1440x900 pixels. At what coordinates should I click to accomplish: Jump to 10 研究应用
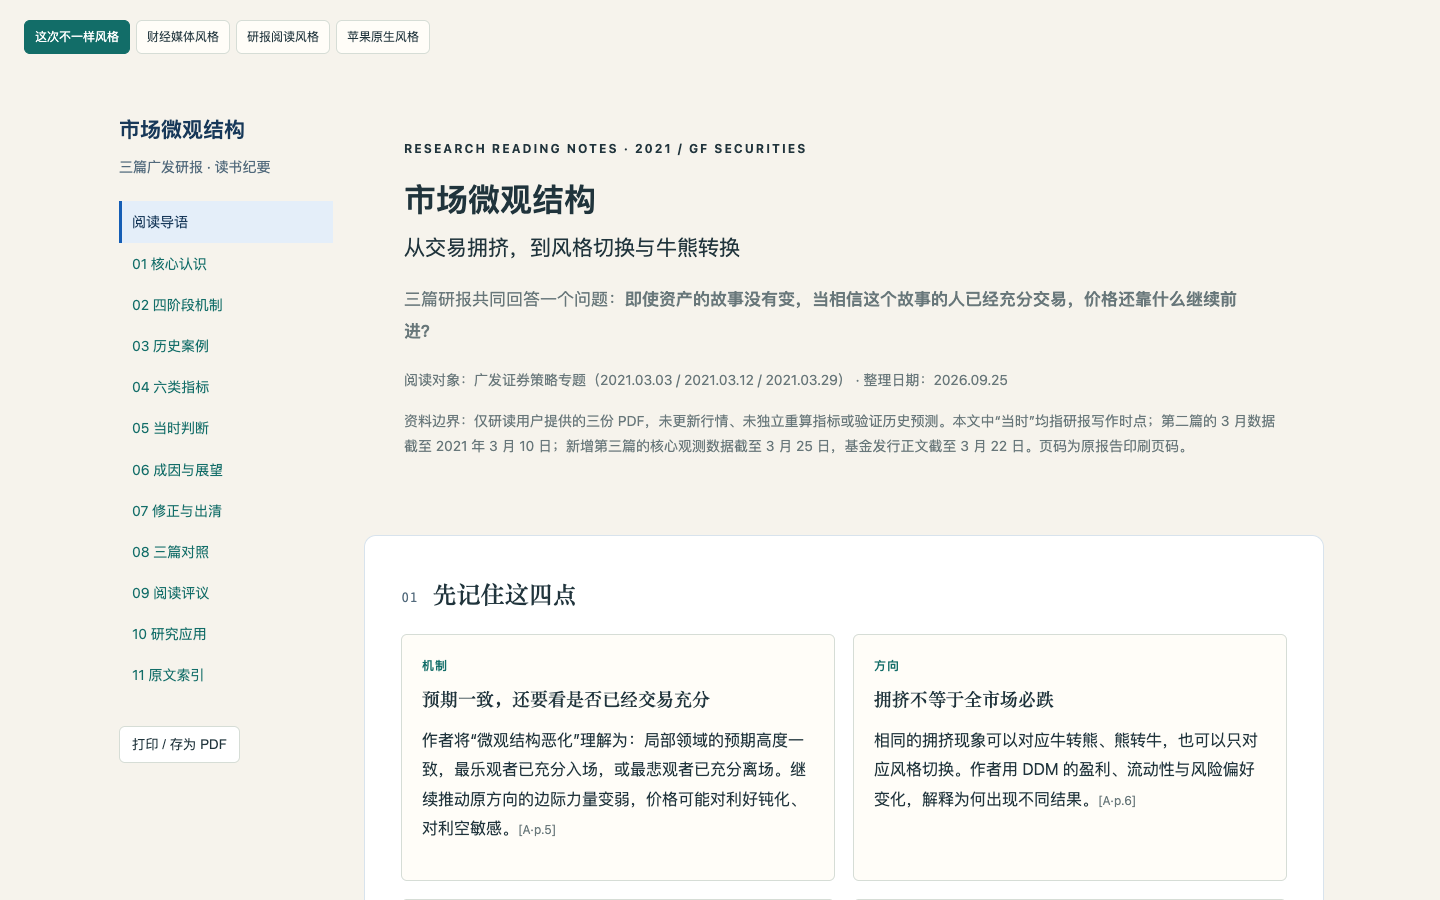tap(226, 634)
